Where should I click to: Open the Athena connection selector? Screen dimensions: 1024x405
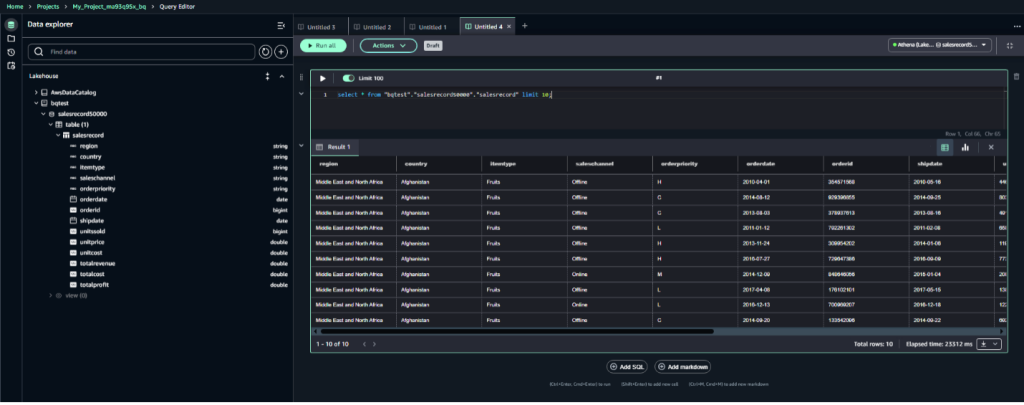click(x=940, y=45)
